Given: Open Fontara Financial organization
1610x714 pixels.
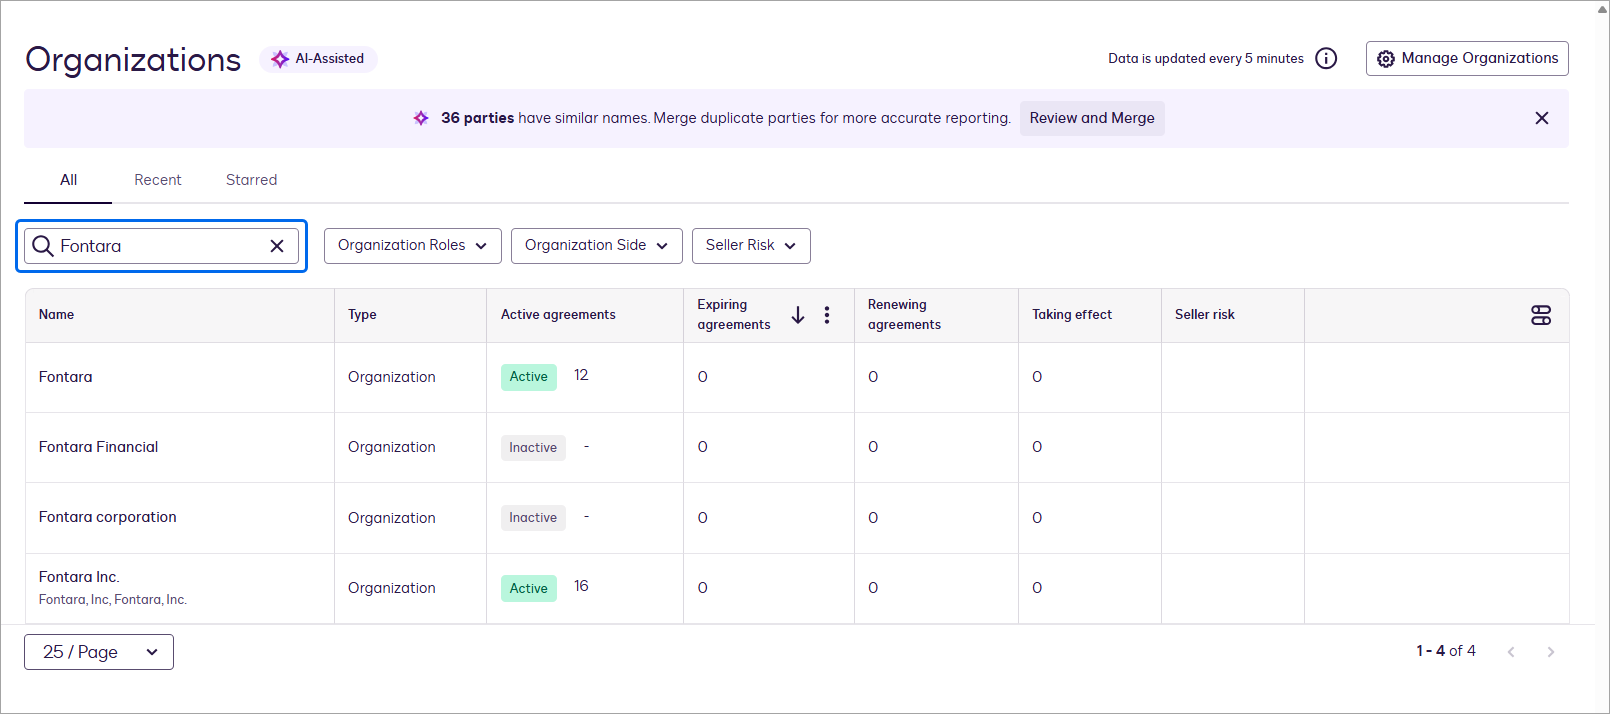Looking at the screenshot, I should point(98,447).
